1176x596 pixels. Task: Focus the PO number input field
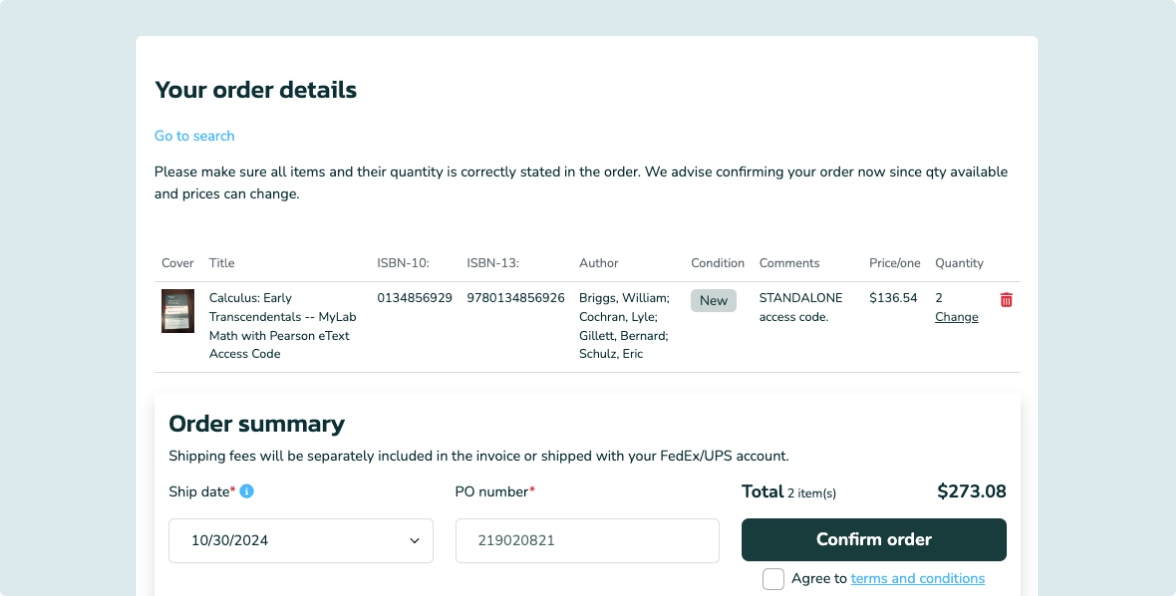[587, 541]
